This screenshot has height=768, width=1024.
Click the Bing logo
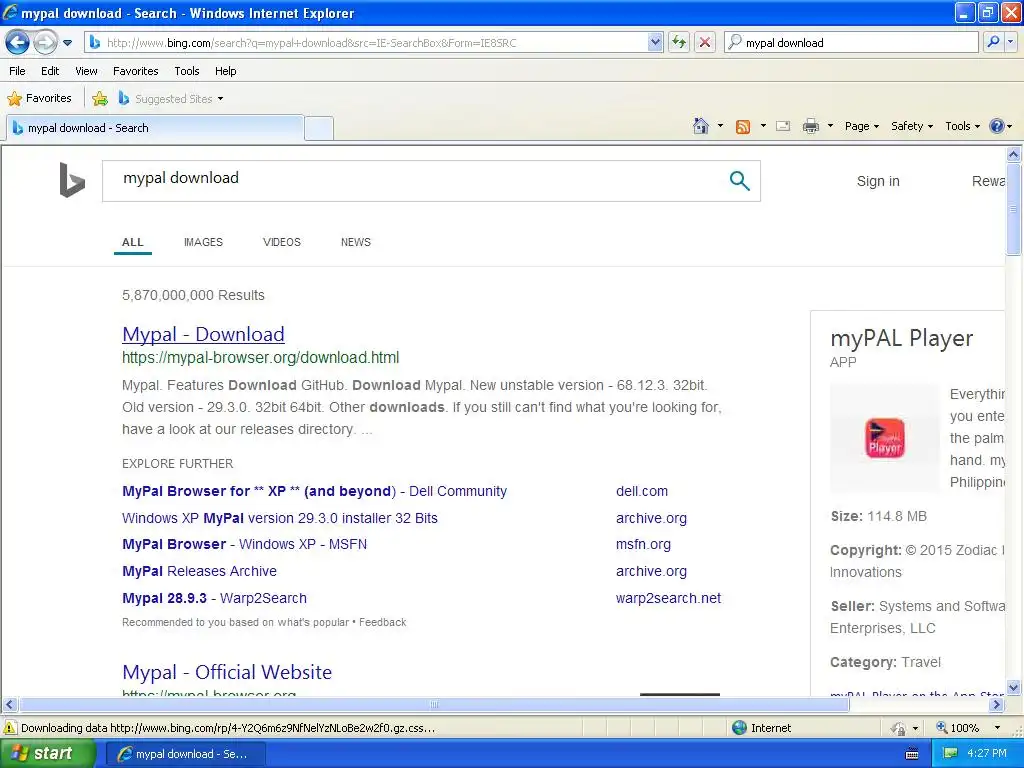pyautogui.click(x=72, y=180)
